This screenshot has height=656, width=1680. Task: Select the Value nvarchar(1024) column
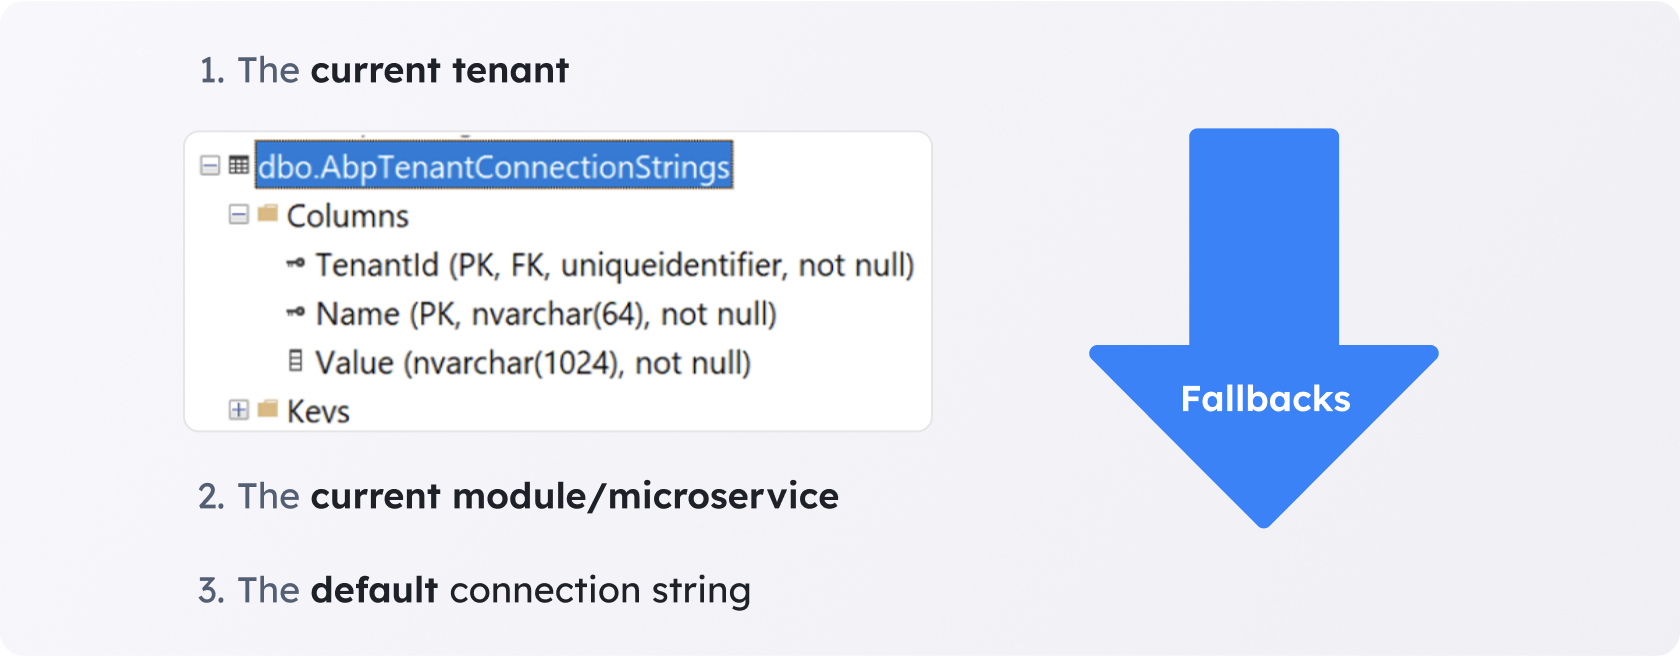tap(533, 363)
